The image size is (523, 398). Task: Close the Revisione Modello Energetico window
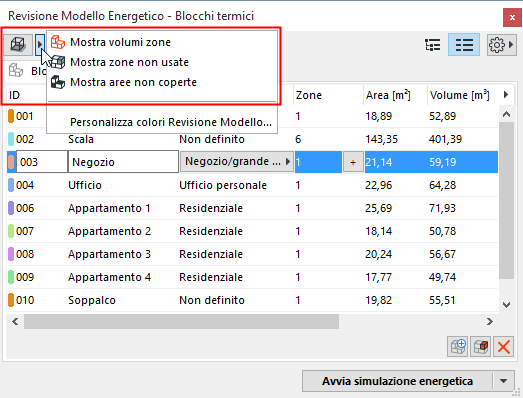click(x=512, y=17)
